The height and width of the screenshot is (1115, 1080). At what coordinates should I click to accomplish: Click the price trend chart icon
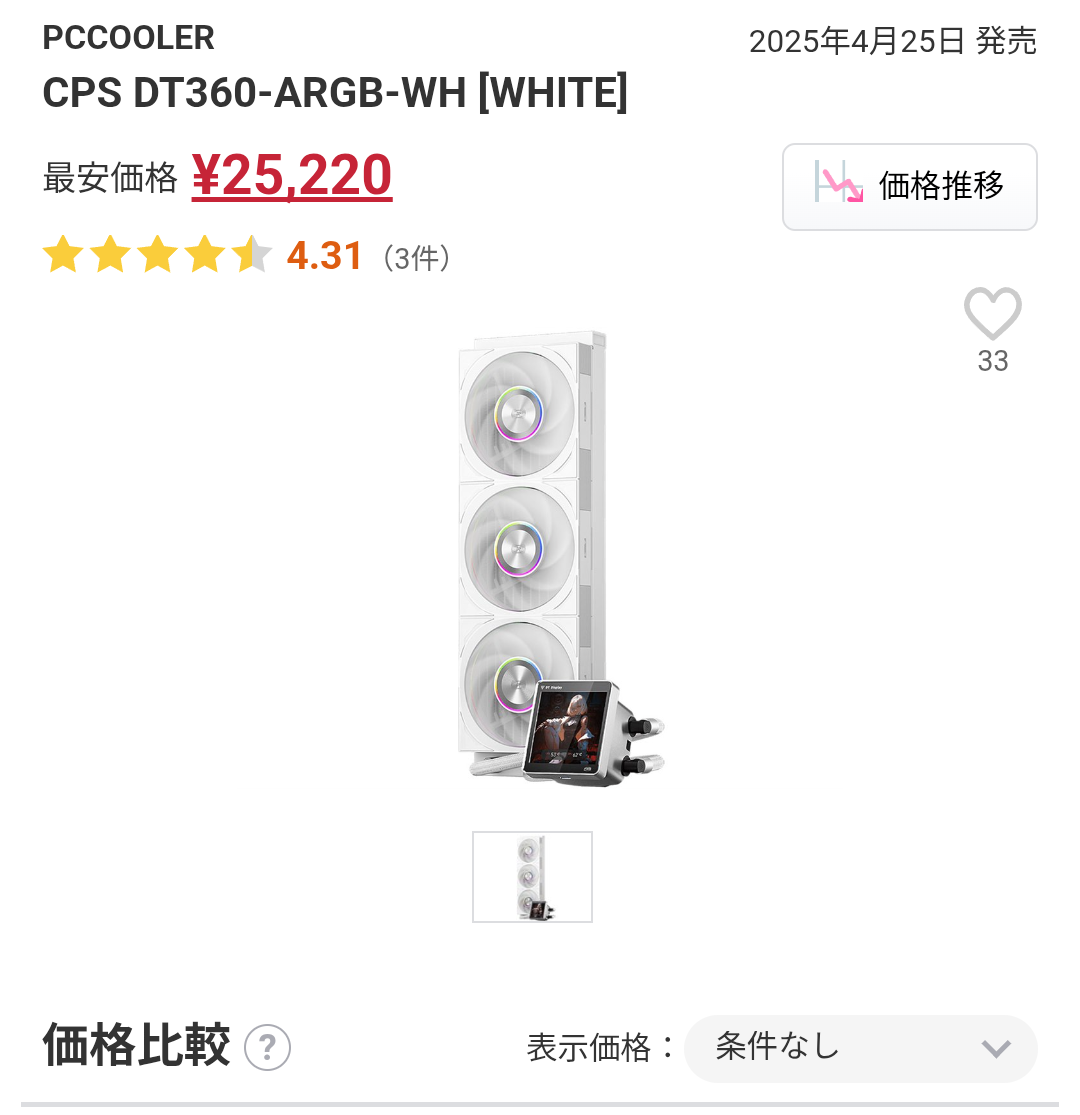[838, 183]
